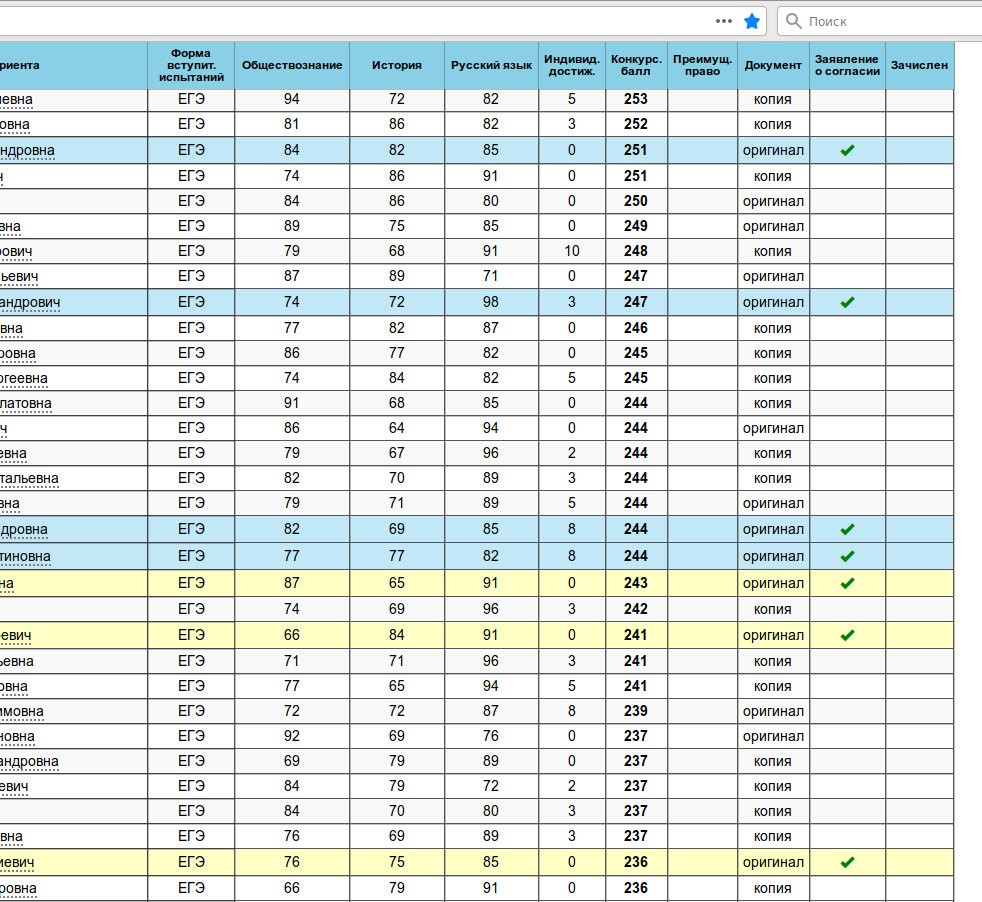Screen dimensions: 982x902
Task: Click checkmark in yellow row scoring 241
Action: 847,635
